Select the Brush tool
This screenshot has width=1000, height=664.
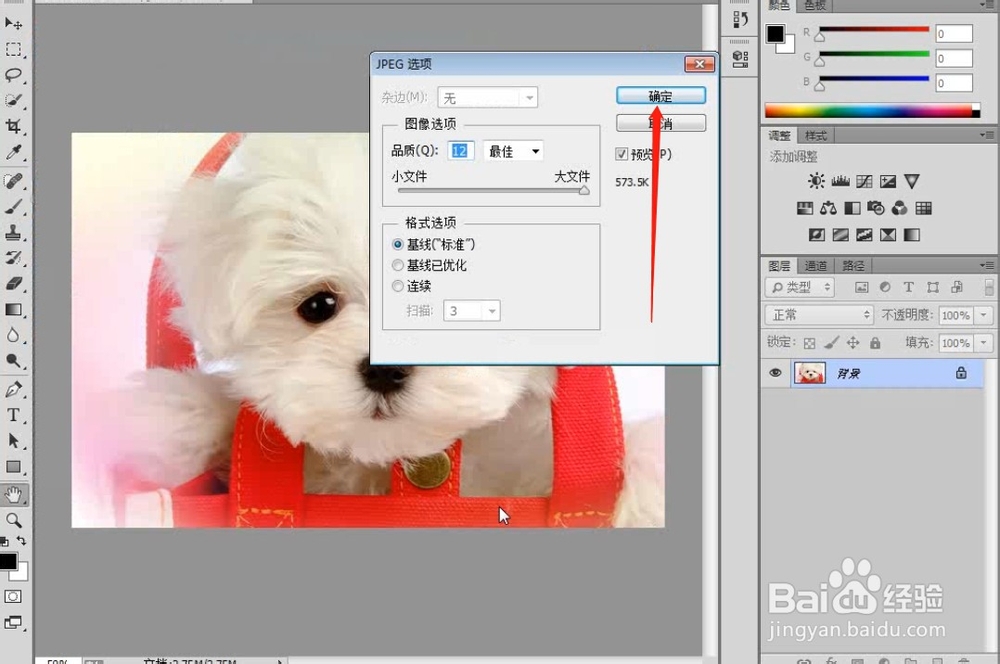[13, 207]
